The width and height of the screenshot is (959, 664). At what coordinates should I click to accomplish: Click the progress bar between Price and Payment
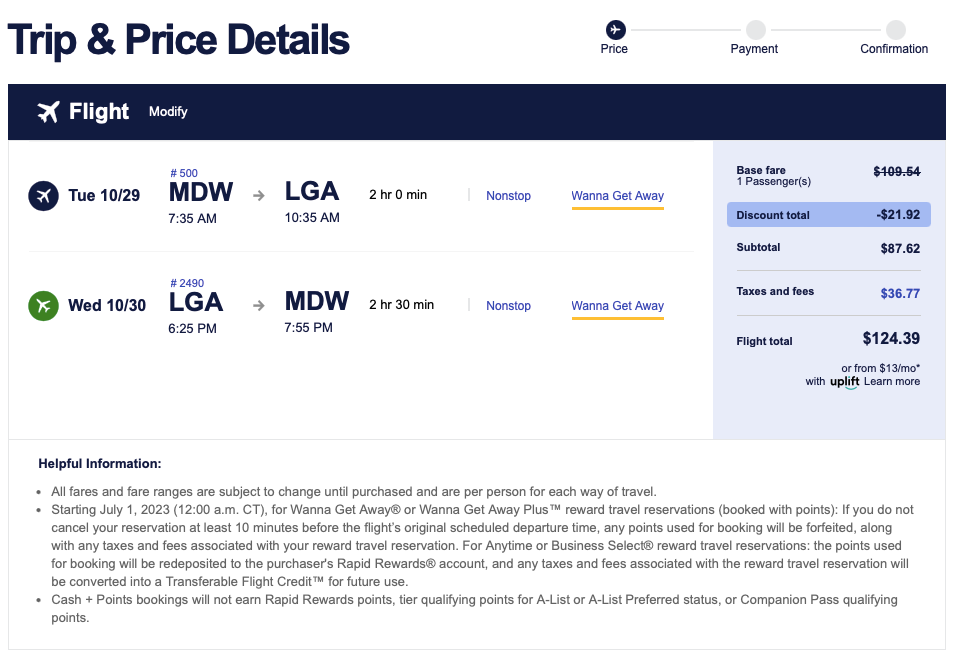(x=684, y=29)
